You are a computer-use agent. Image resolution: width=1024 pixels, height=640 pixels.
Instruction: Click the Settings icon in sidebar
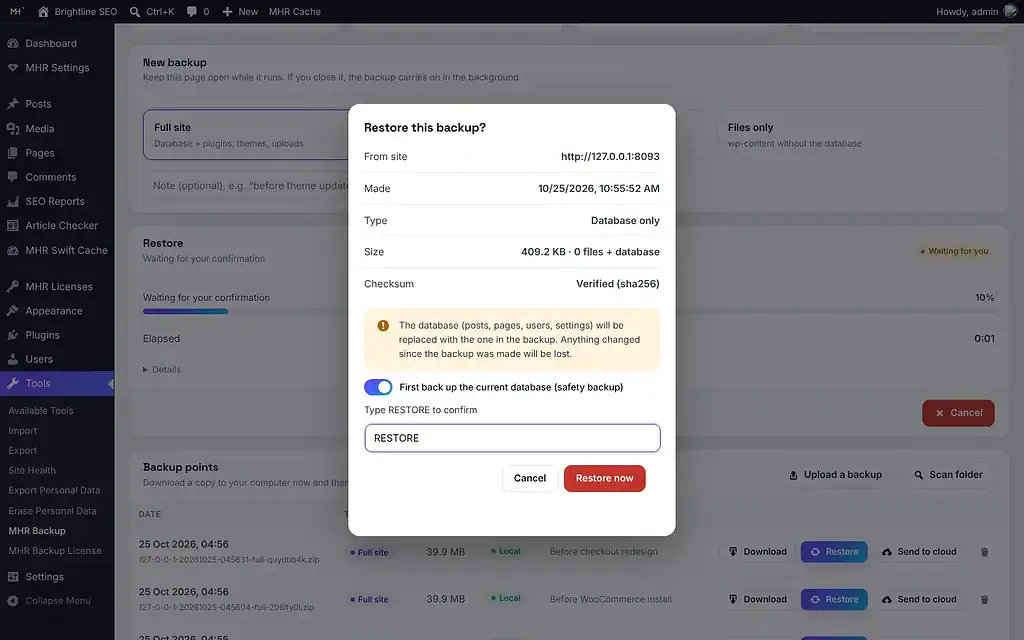point(12,577)
